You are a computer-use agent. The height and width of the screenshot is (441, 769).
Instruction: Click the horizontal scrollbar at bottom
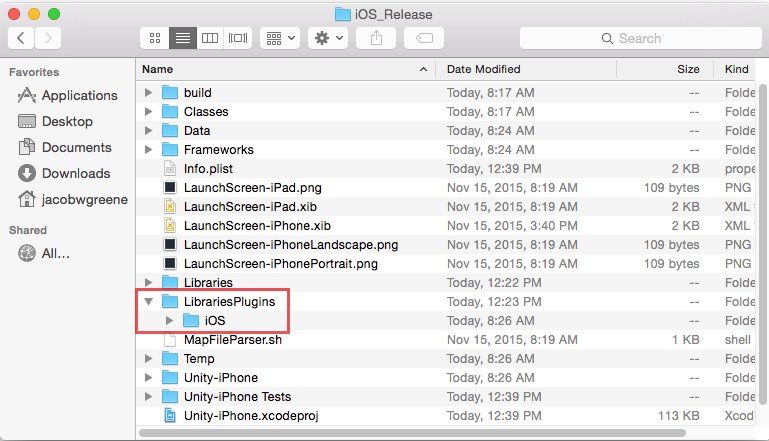[x=400, y=433]
